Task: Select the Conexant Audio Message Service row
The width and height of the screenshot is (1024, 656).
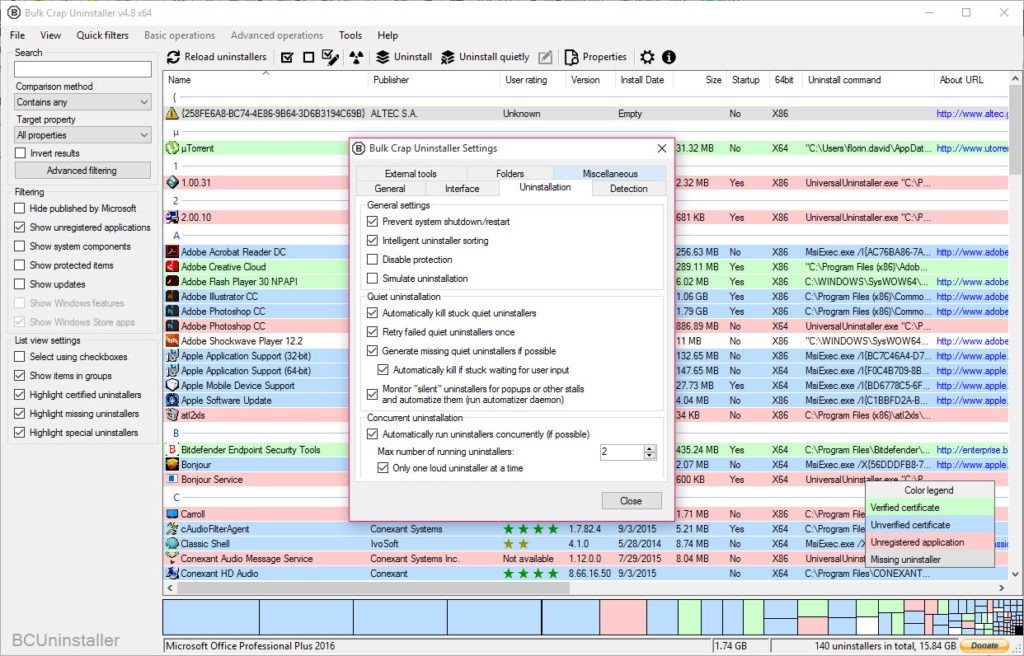Action: tap(585, 559)
